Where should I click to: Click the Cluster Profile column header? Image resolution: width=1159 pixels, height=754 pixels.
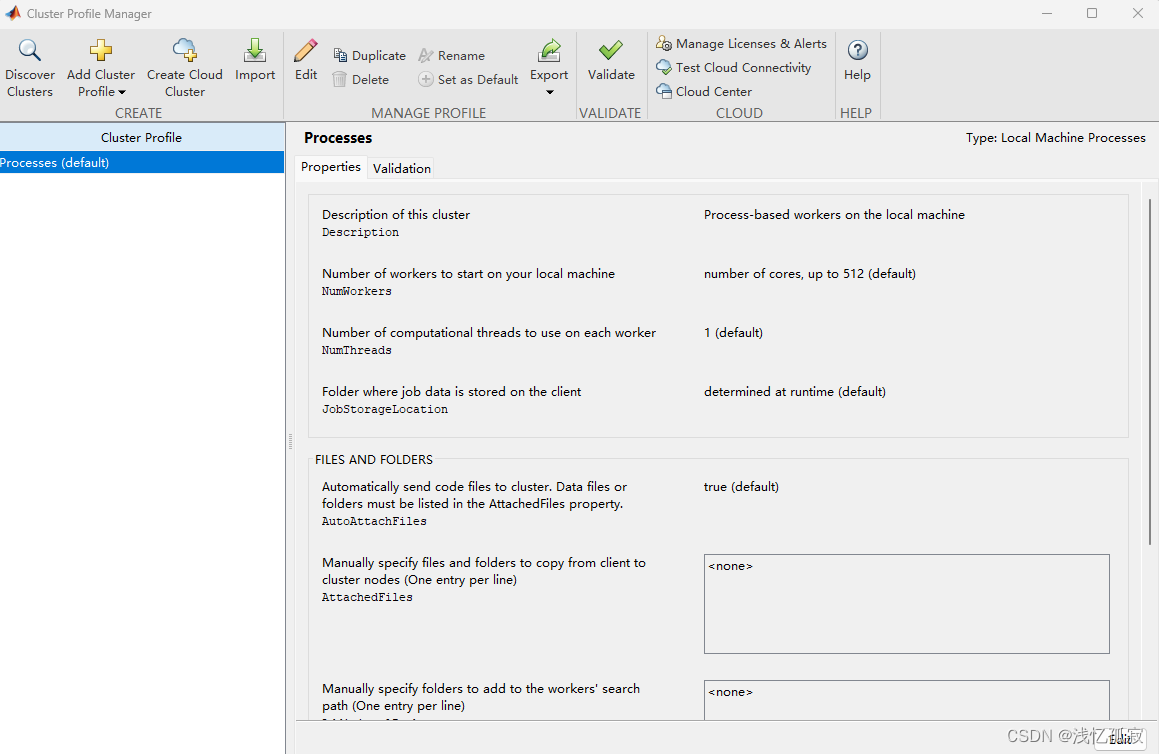click(x=142, y=137)
